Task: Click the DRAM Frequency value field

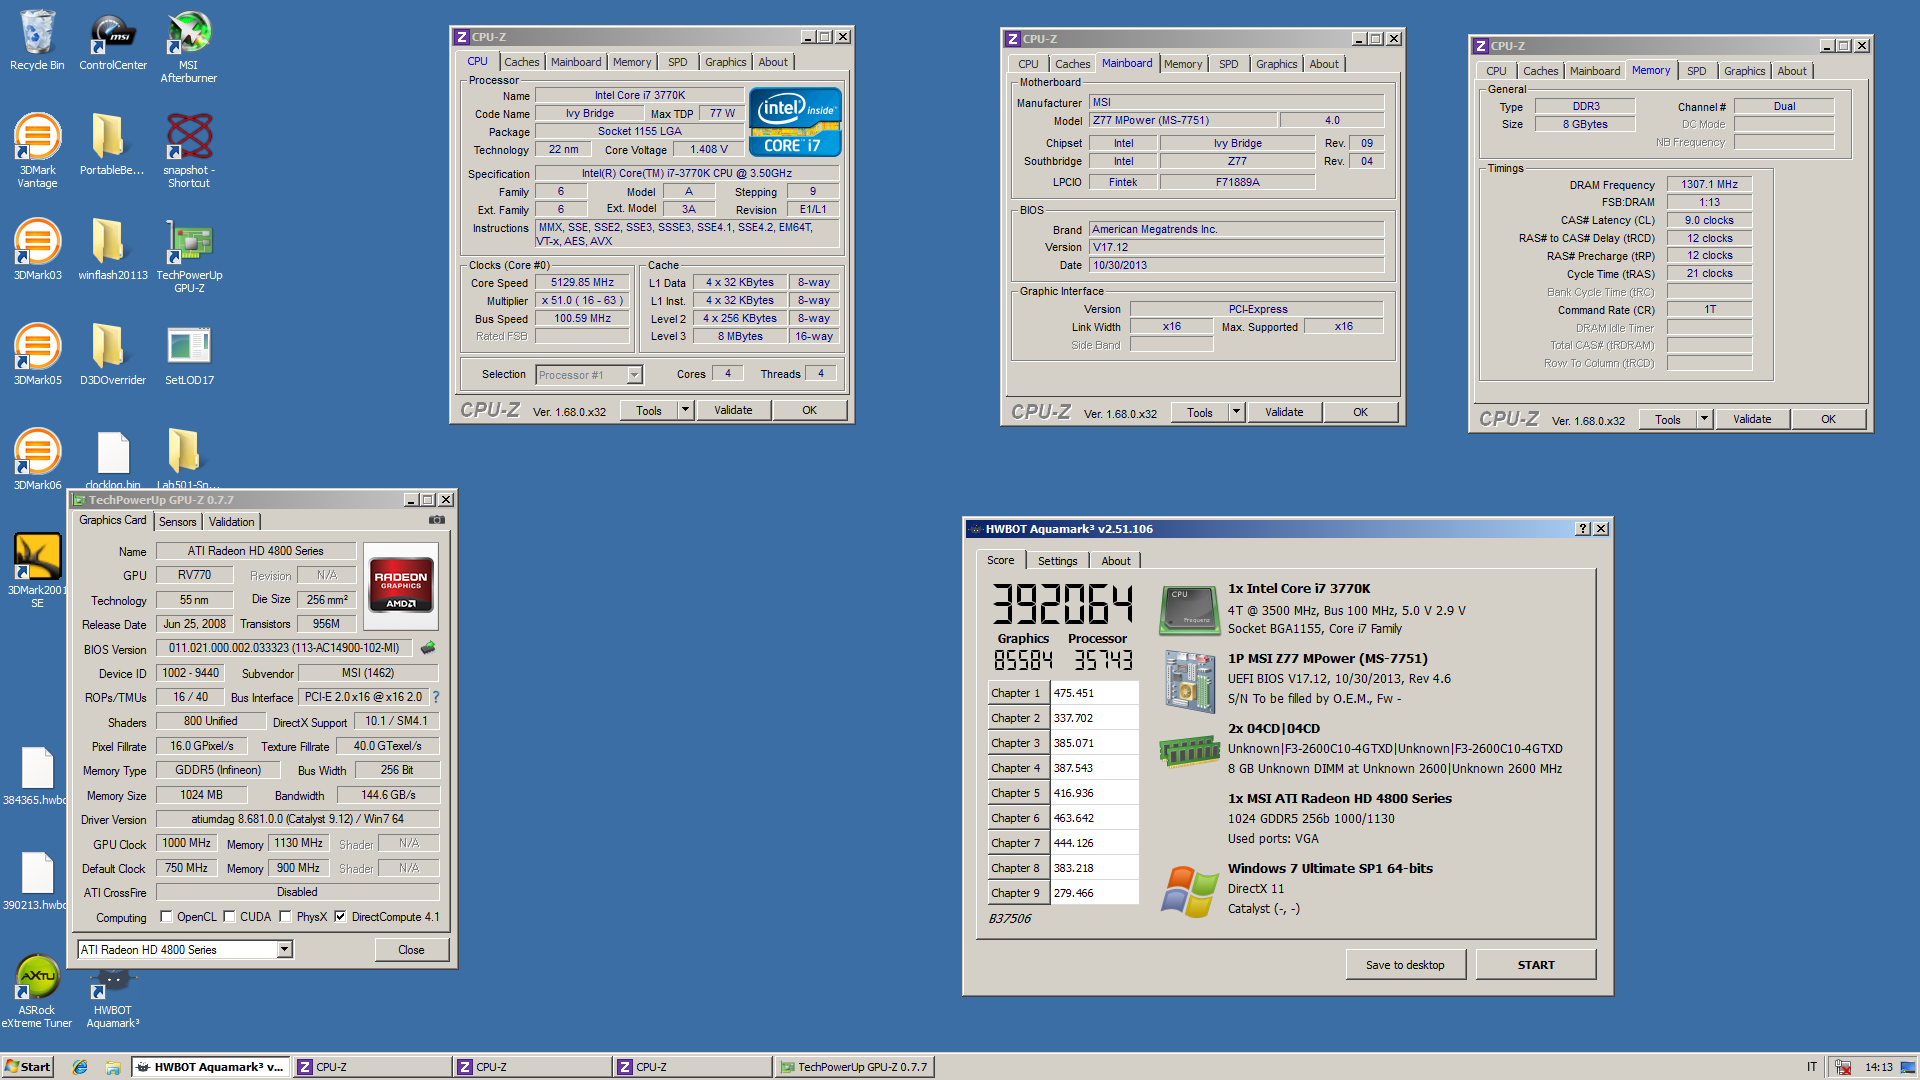Action: [x=1709, y=184]
